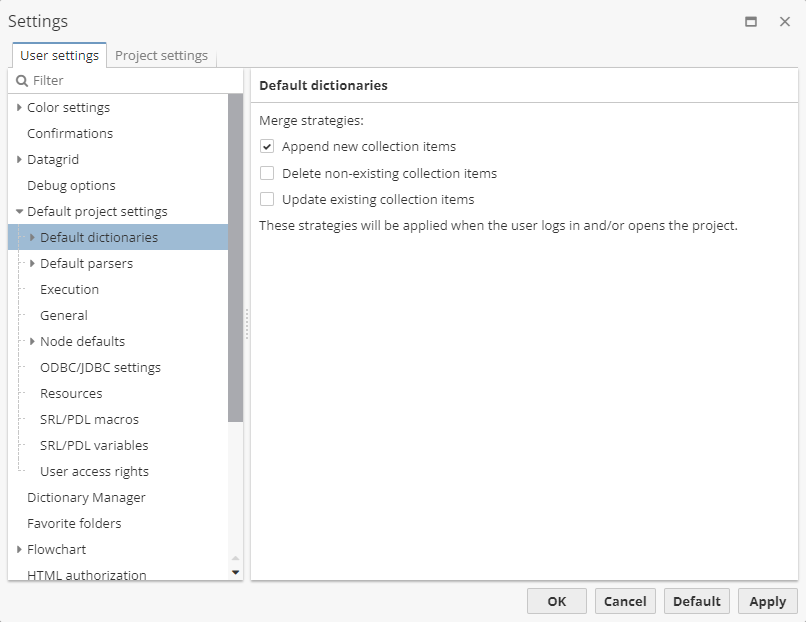Expand the Flowchart settings category
The image size is (806, 622).
tap(19, 549)
